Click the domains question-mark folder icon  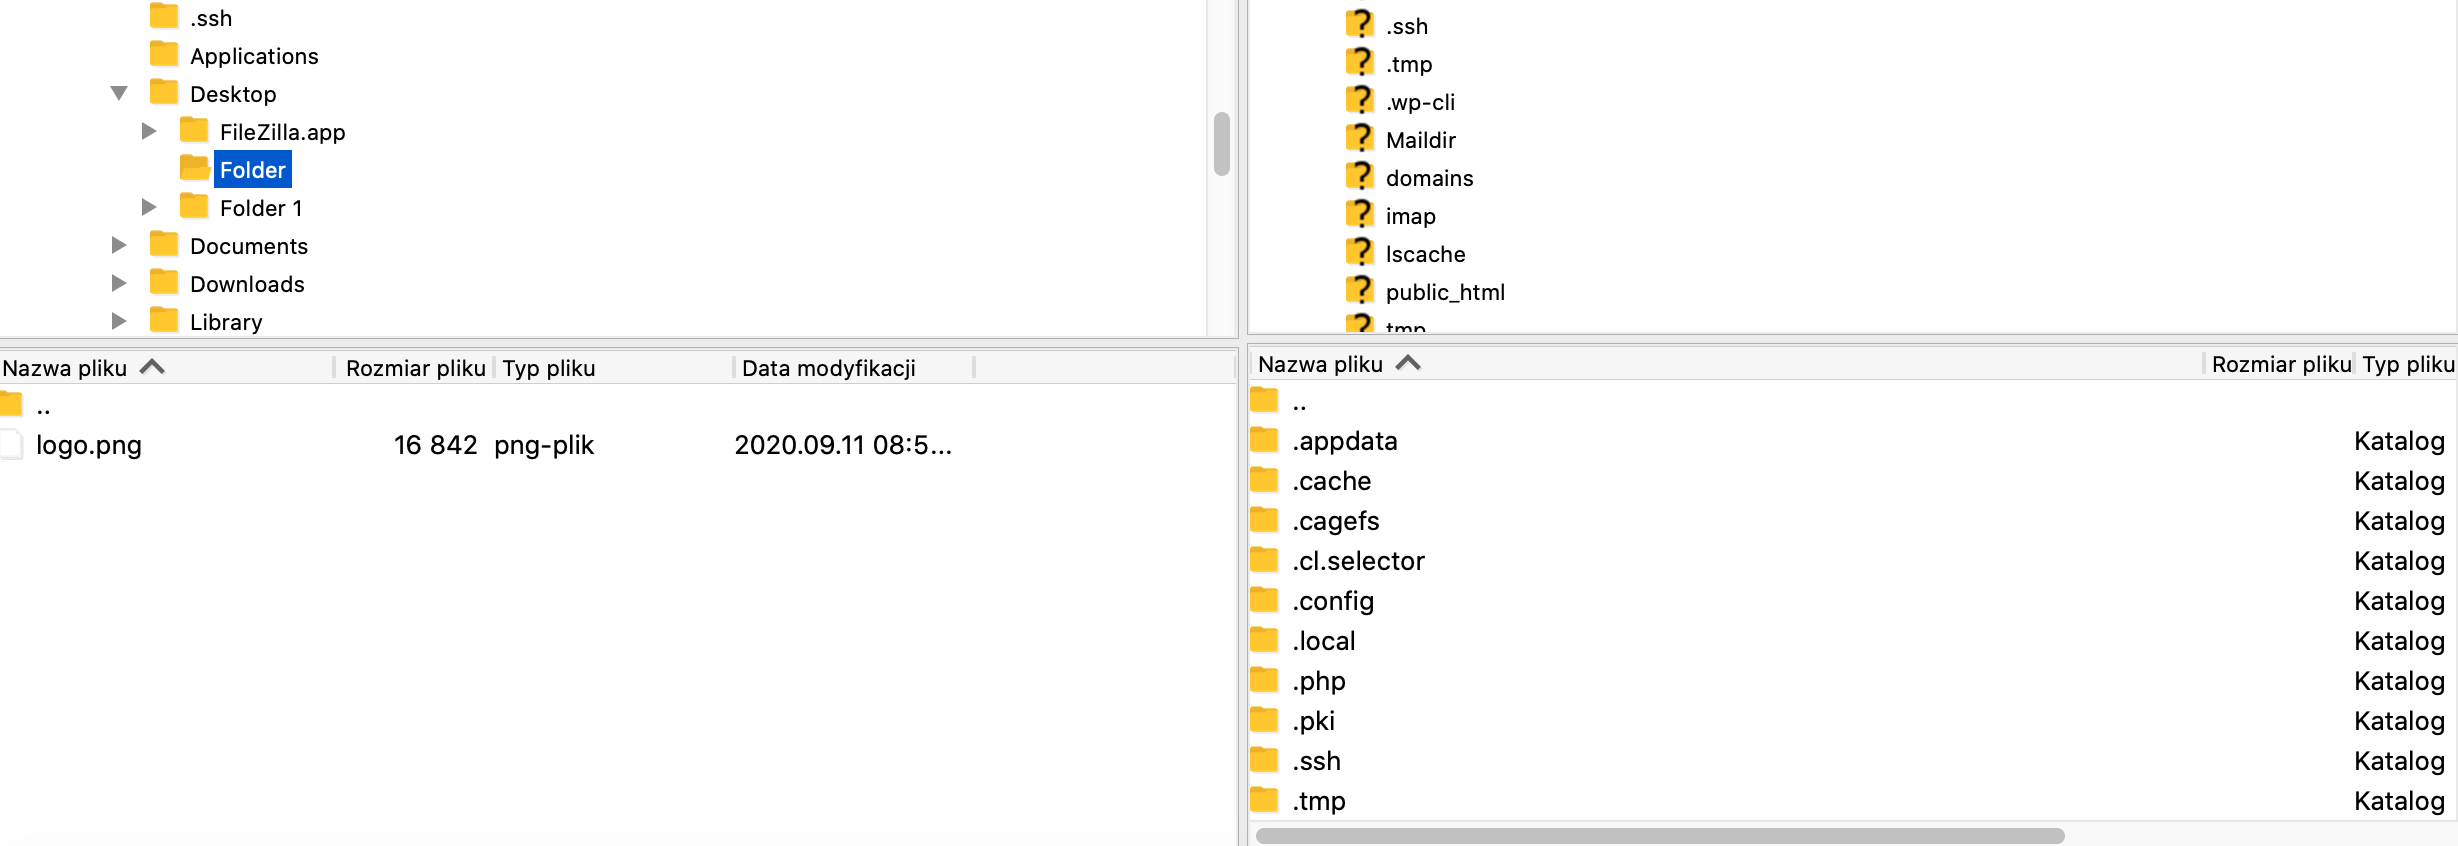click(x=1359, y=177)
